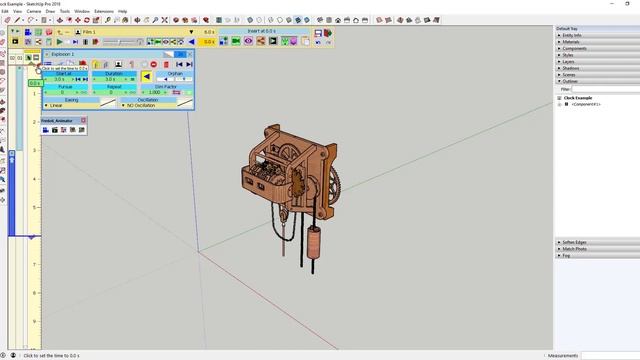Click the step-forward button in Animator toolbar
The width and height of the screenshot is (640, 360).
pyautogui.click(x=76, y=42)
